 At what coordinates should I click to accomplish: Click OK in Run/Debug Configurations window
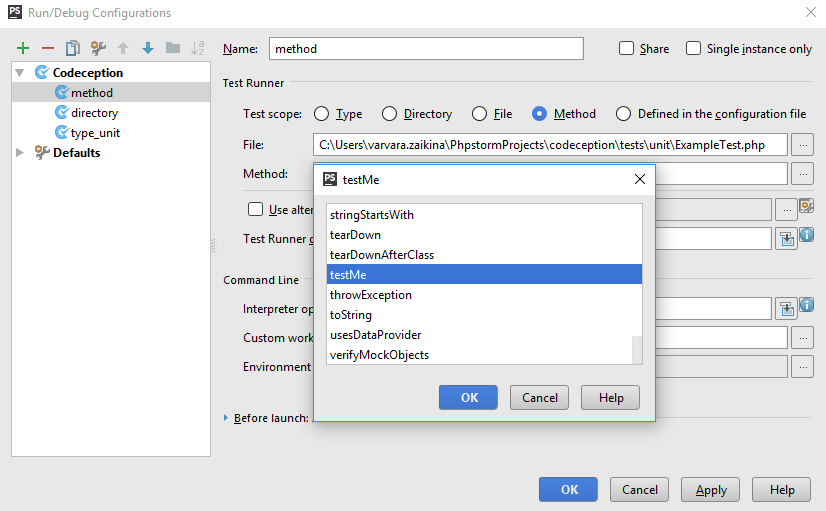[x=568, y=490]
